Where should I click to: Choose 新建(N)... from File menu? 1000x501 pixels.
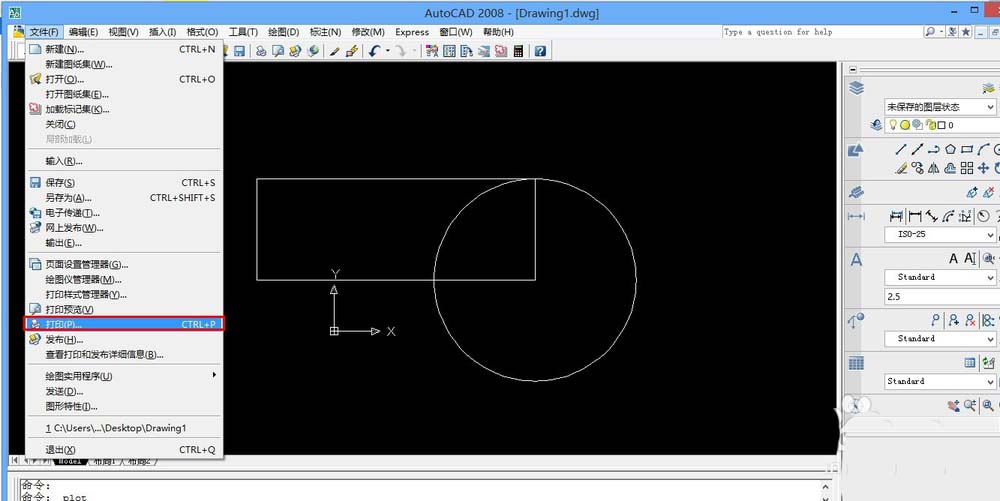(x=124, y=49)
